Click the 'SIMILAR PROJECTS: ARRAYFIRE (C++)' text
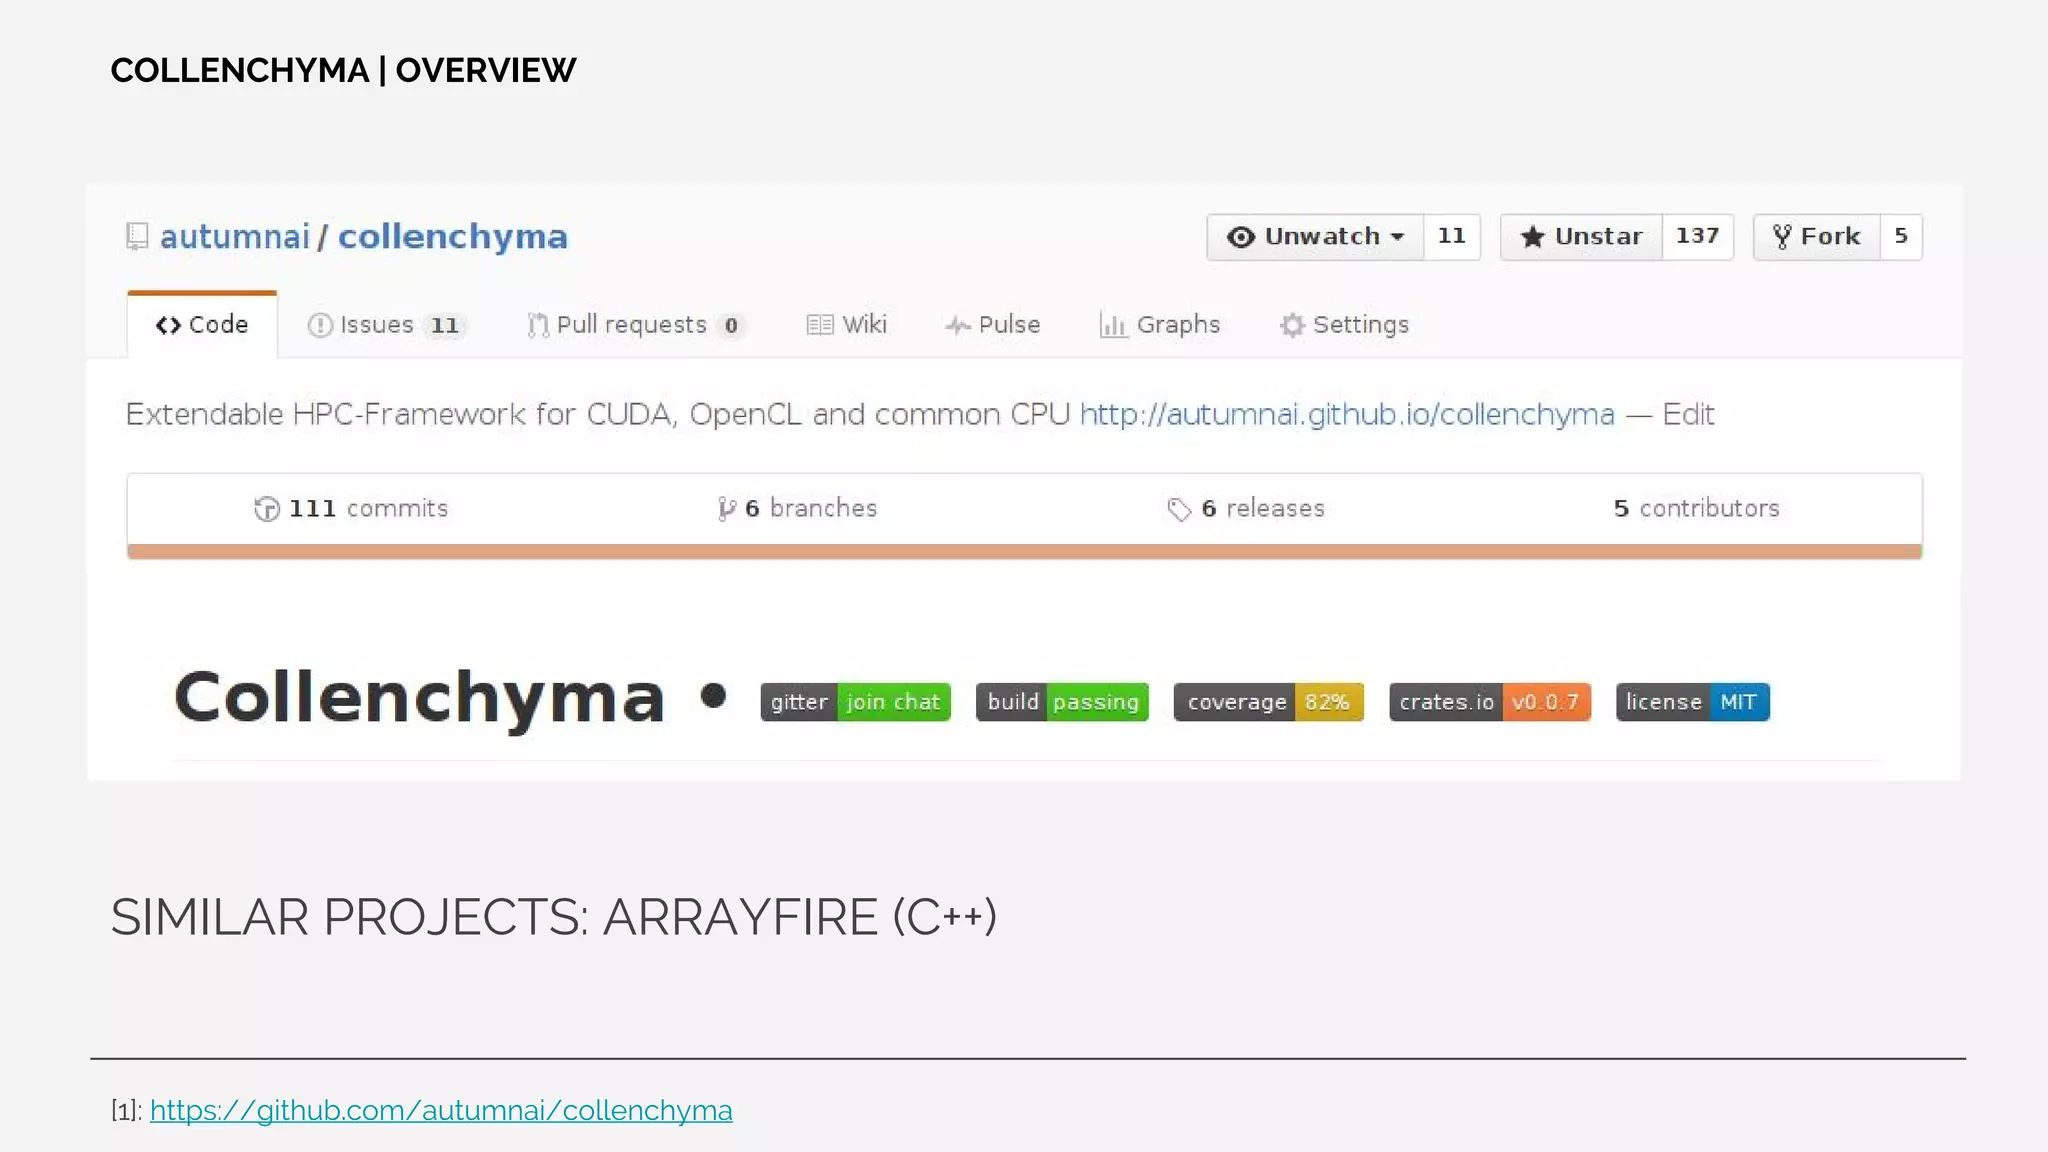The image size is (2048, 1152). [x=554, y=917]
